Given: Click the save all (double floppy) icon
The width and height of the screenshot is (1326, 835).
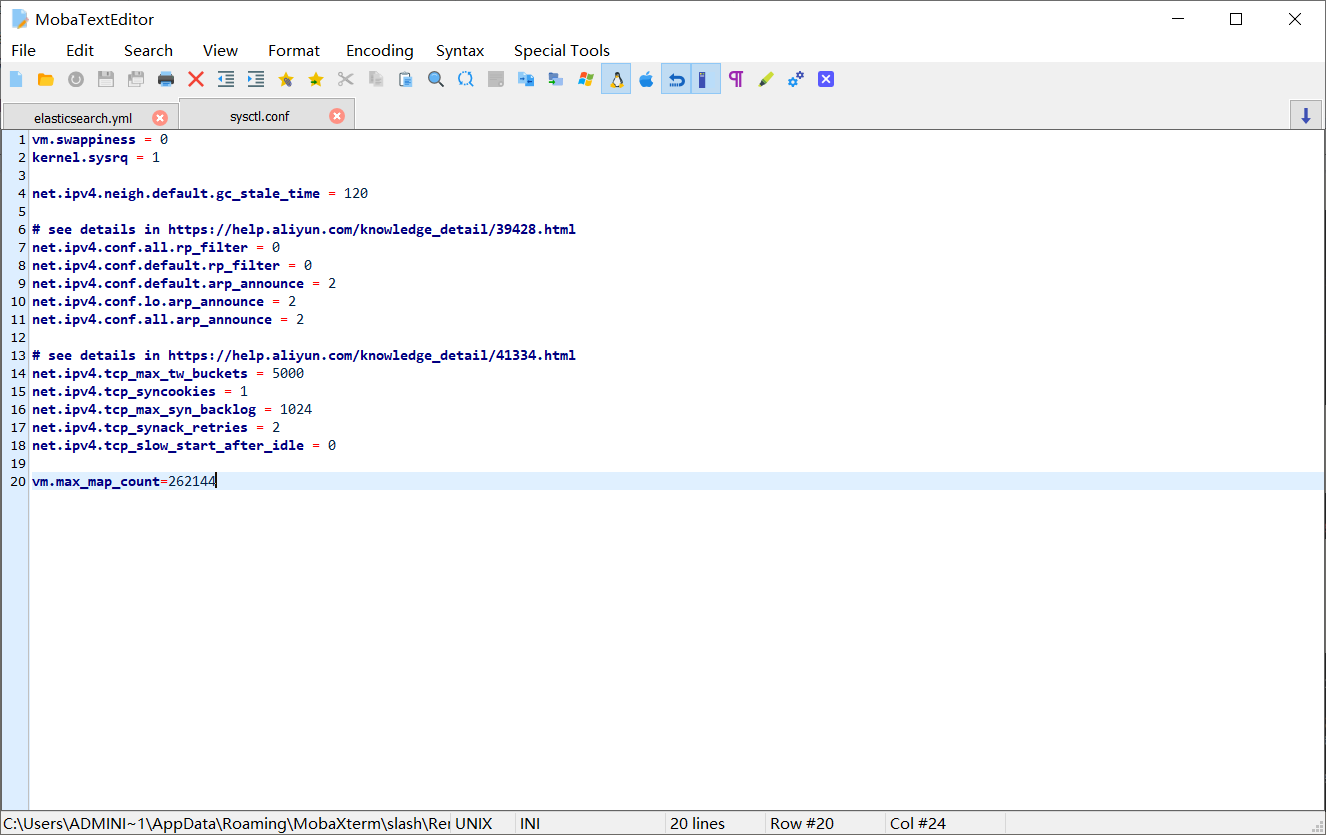Looking at the screenshot, I should click(136, 79).
